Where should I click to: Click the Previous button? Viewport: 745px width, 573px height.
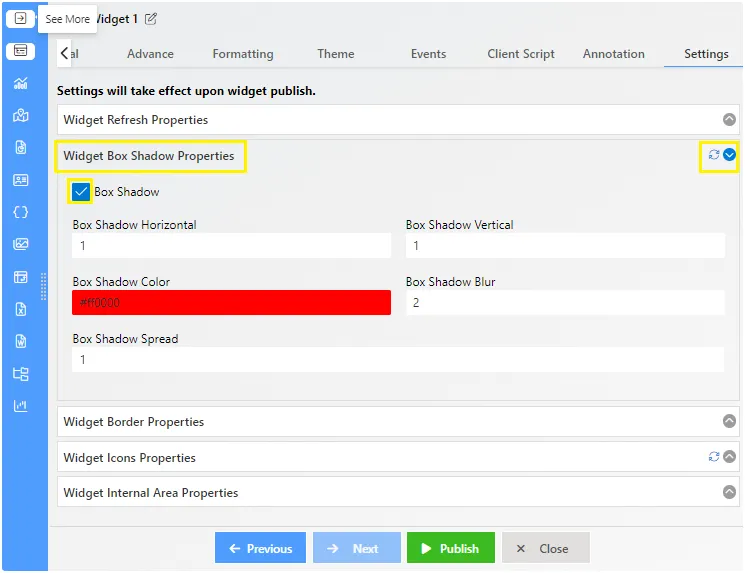pyautogui.click(x=260, y=548)
